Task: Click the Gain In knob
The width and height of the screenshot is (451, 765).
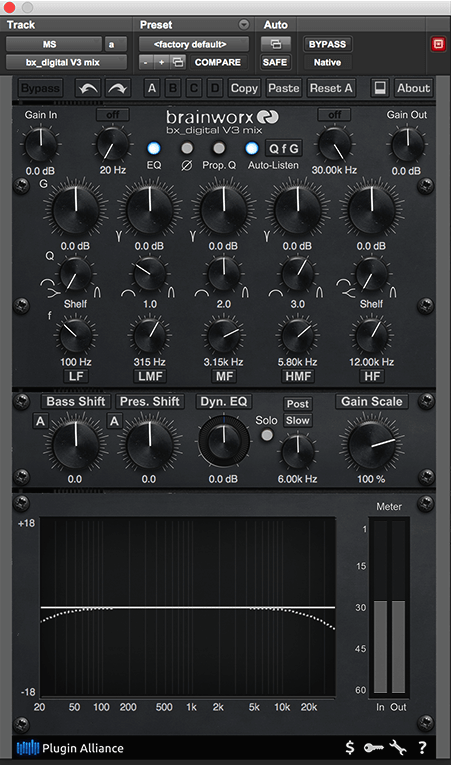Action: point(41,145)
